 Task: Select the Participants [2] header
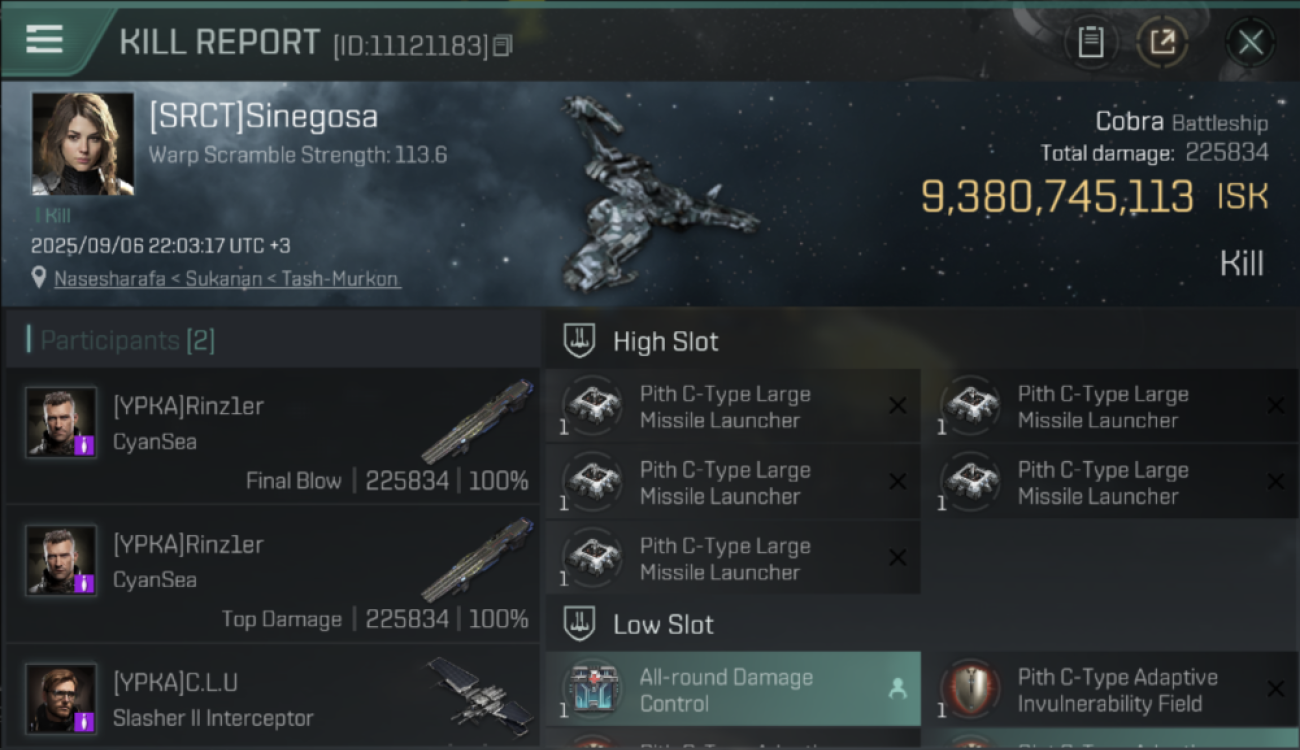[121, 341]
